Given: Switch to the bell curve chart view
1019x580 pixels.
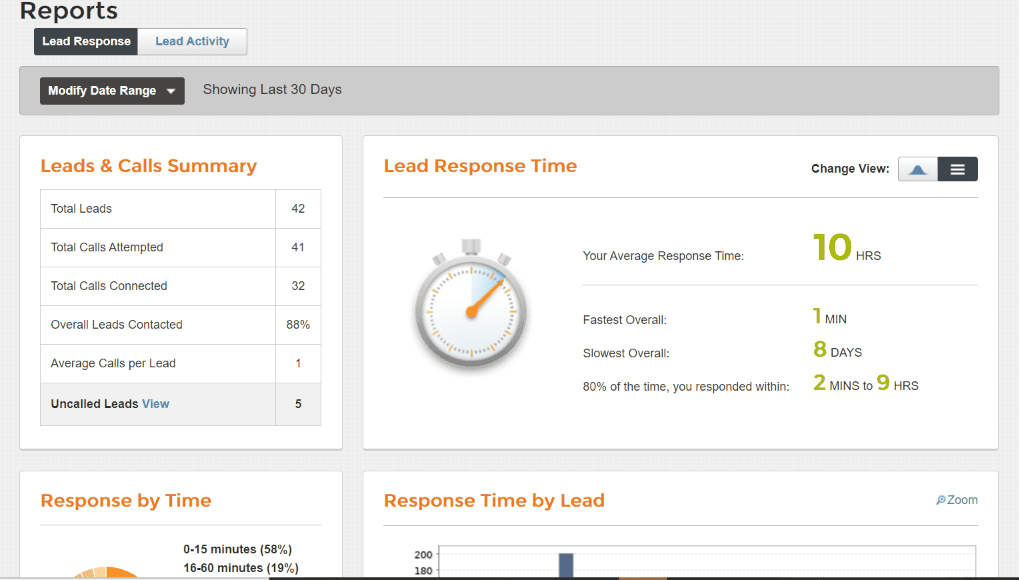Looking at the screenshot, I should point(918,169).
